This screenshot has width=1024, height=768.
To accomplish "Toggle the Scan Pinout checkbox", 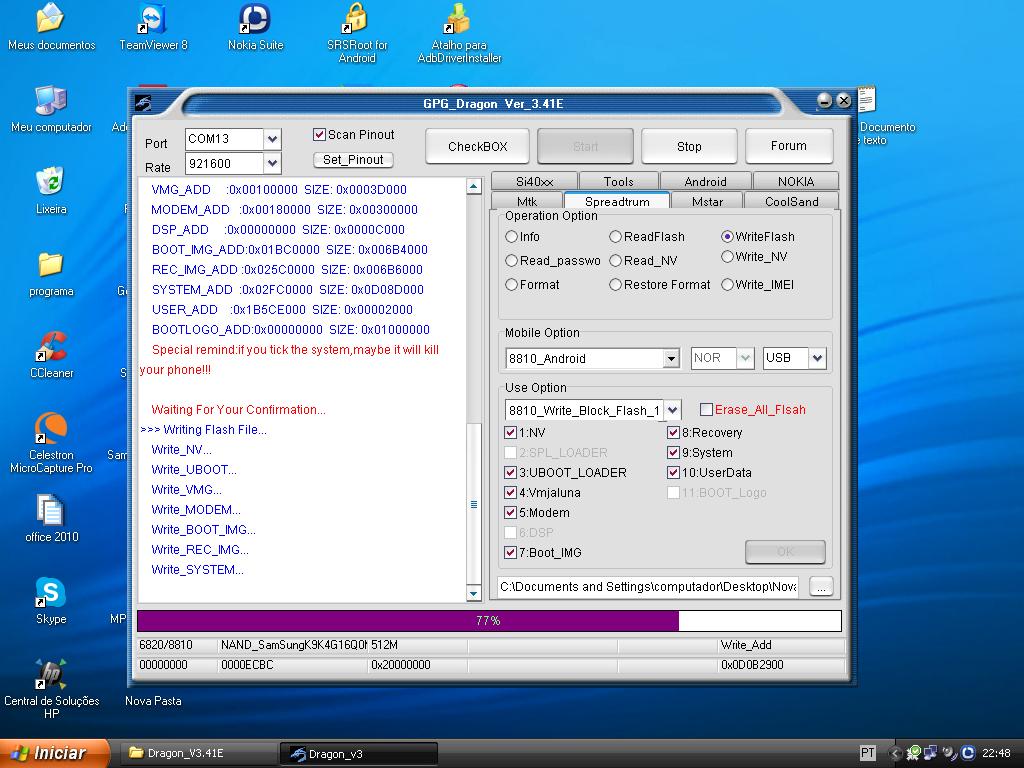I will 320,135.
